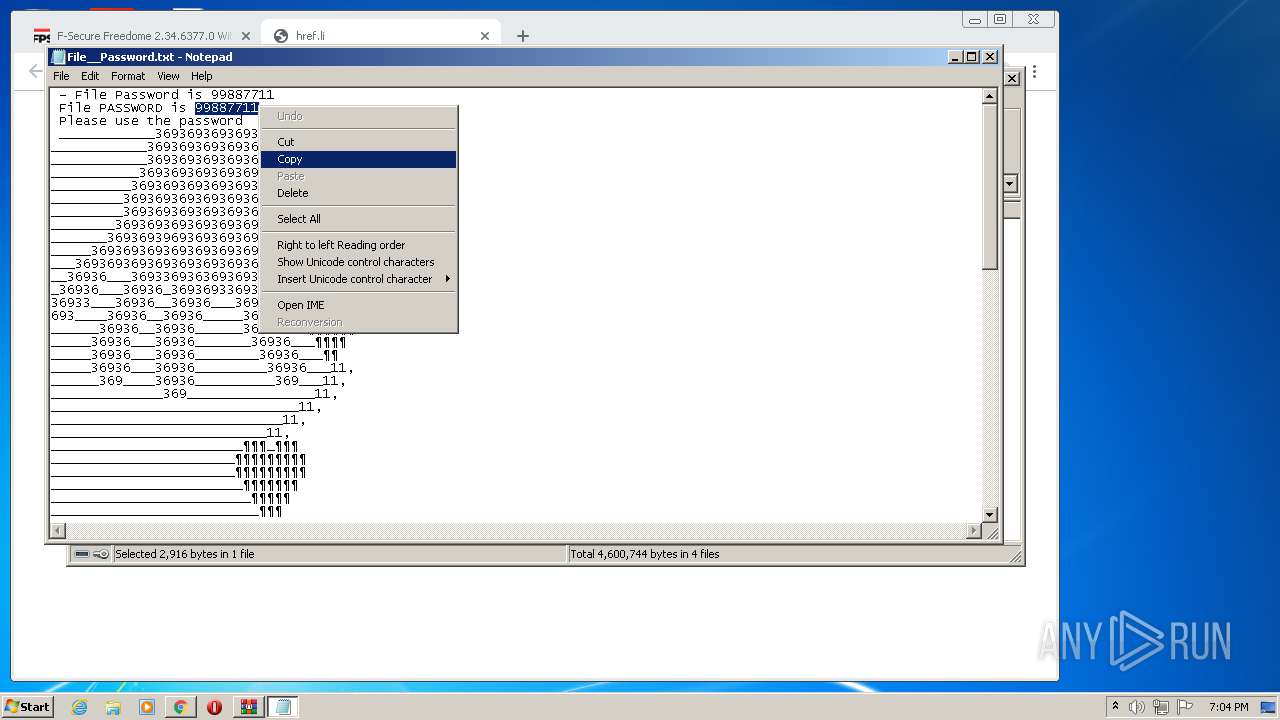The height and width of the screenshot is (720, 1280).
Task: Open Action Center flag tray icon
Action: pyautogui.click(x=1185, y=707)
